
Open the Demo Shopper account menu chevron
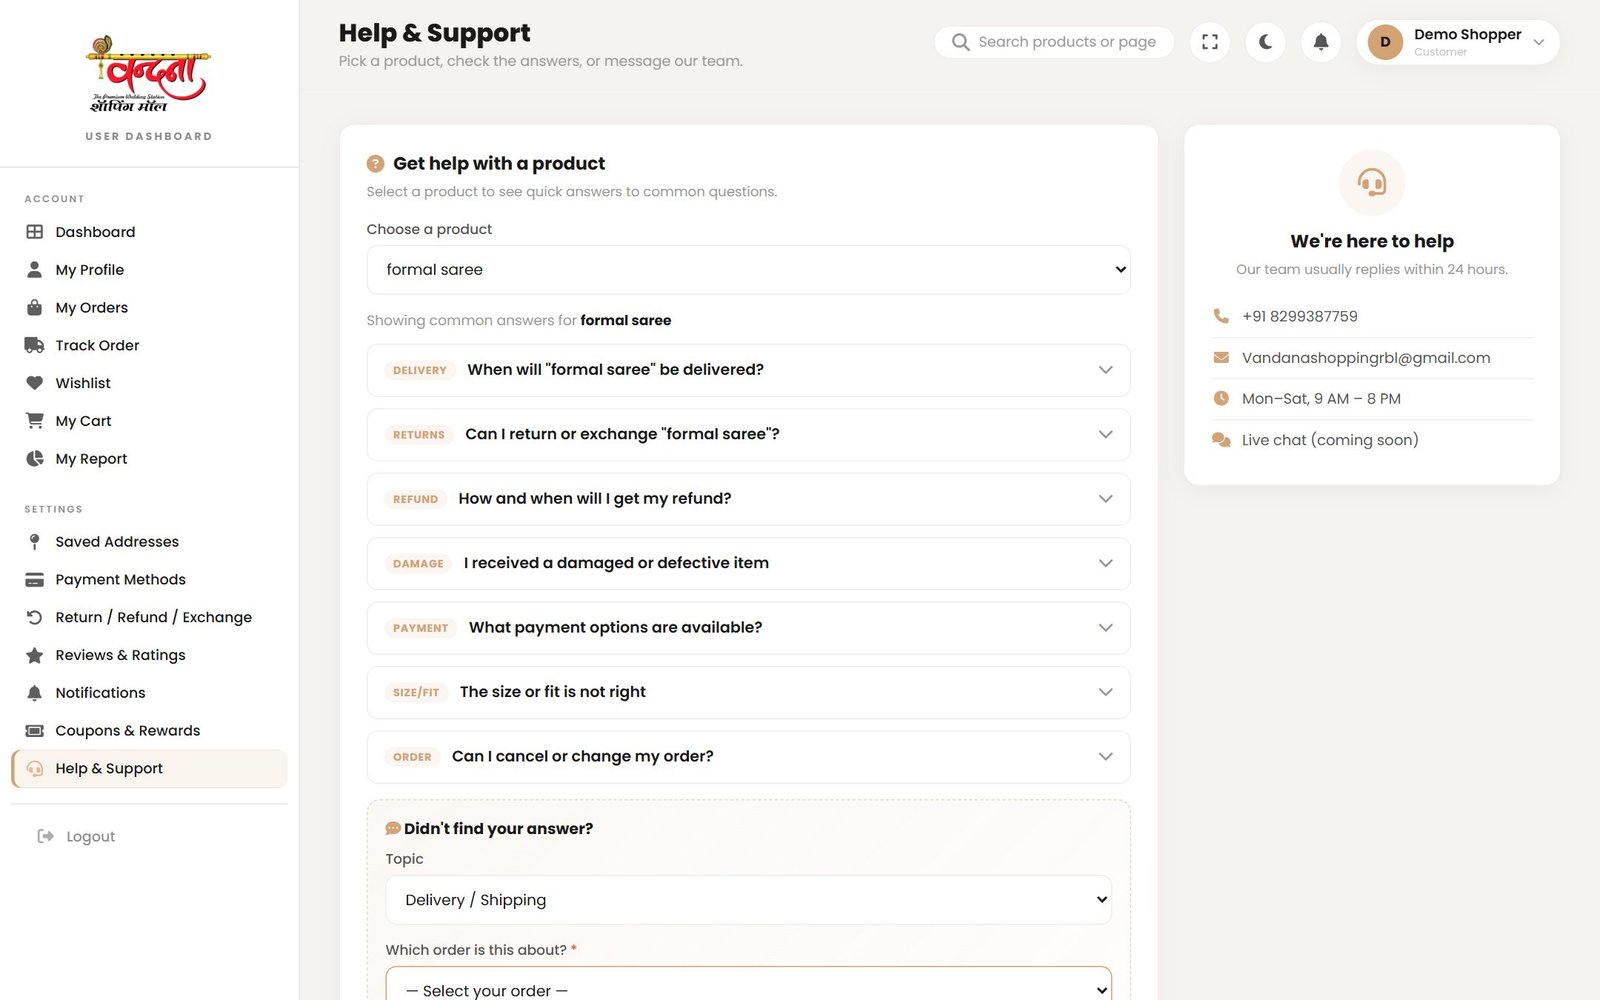pos(1539,42)
